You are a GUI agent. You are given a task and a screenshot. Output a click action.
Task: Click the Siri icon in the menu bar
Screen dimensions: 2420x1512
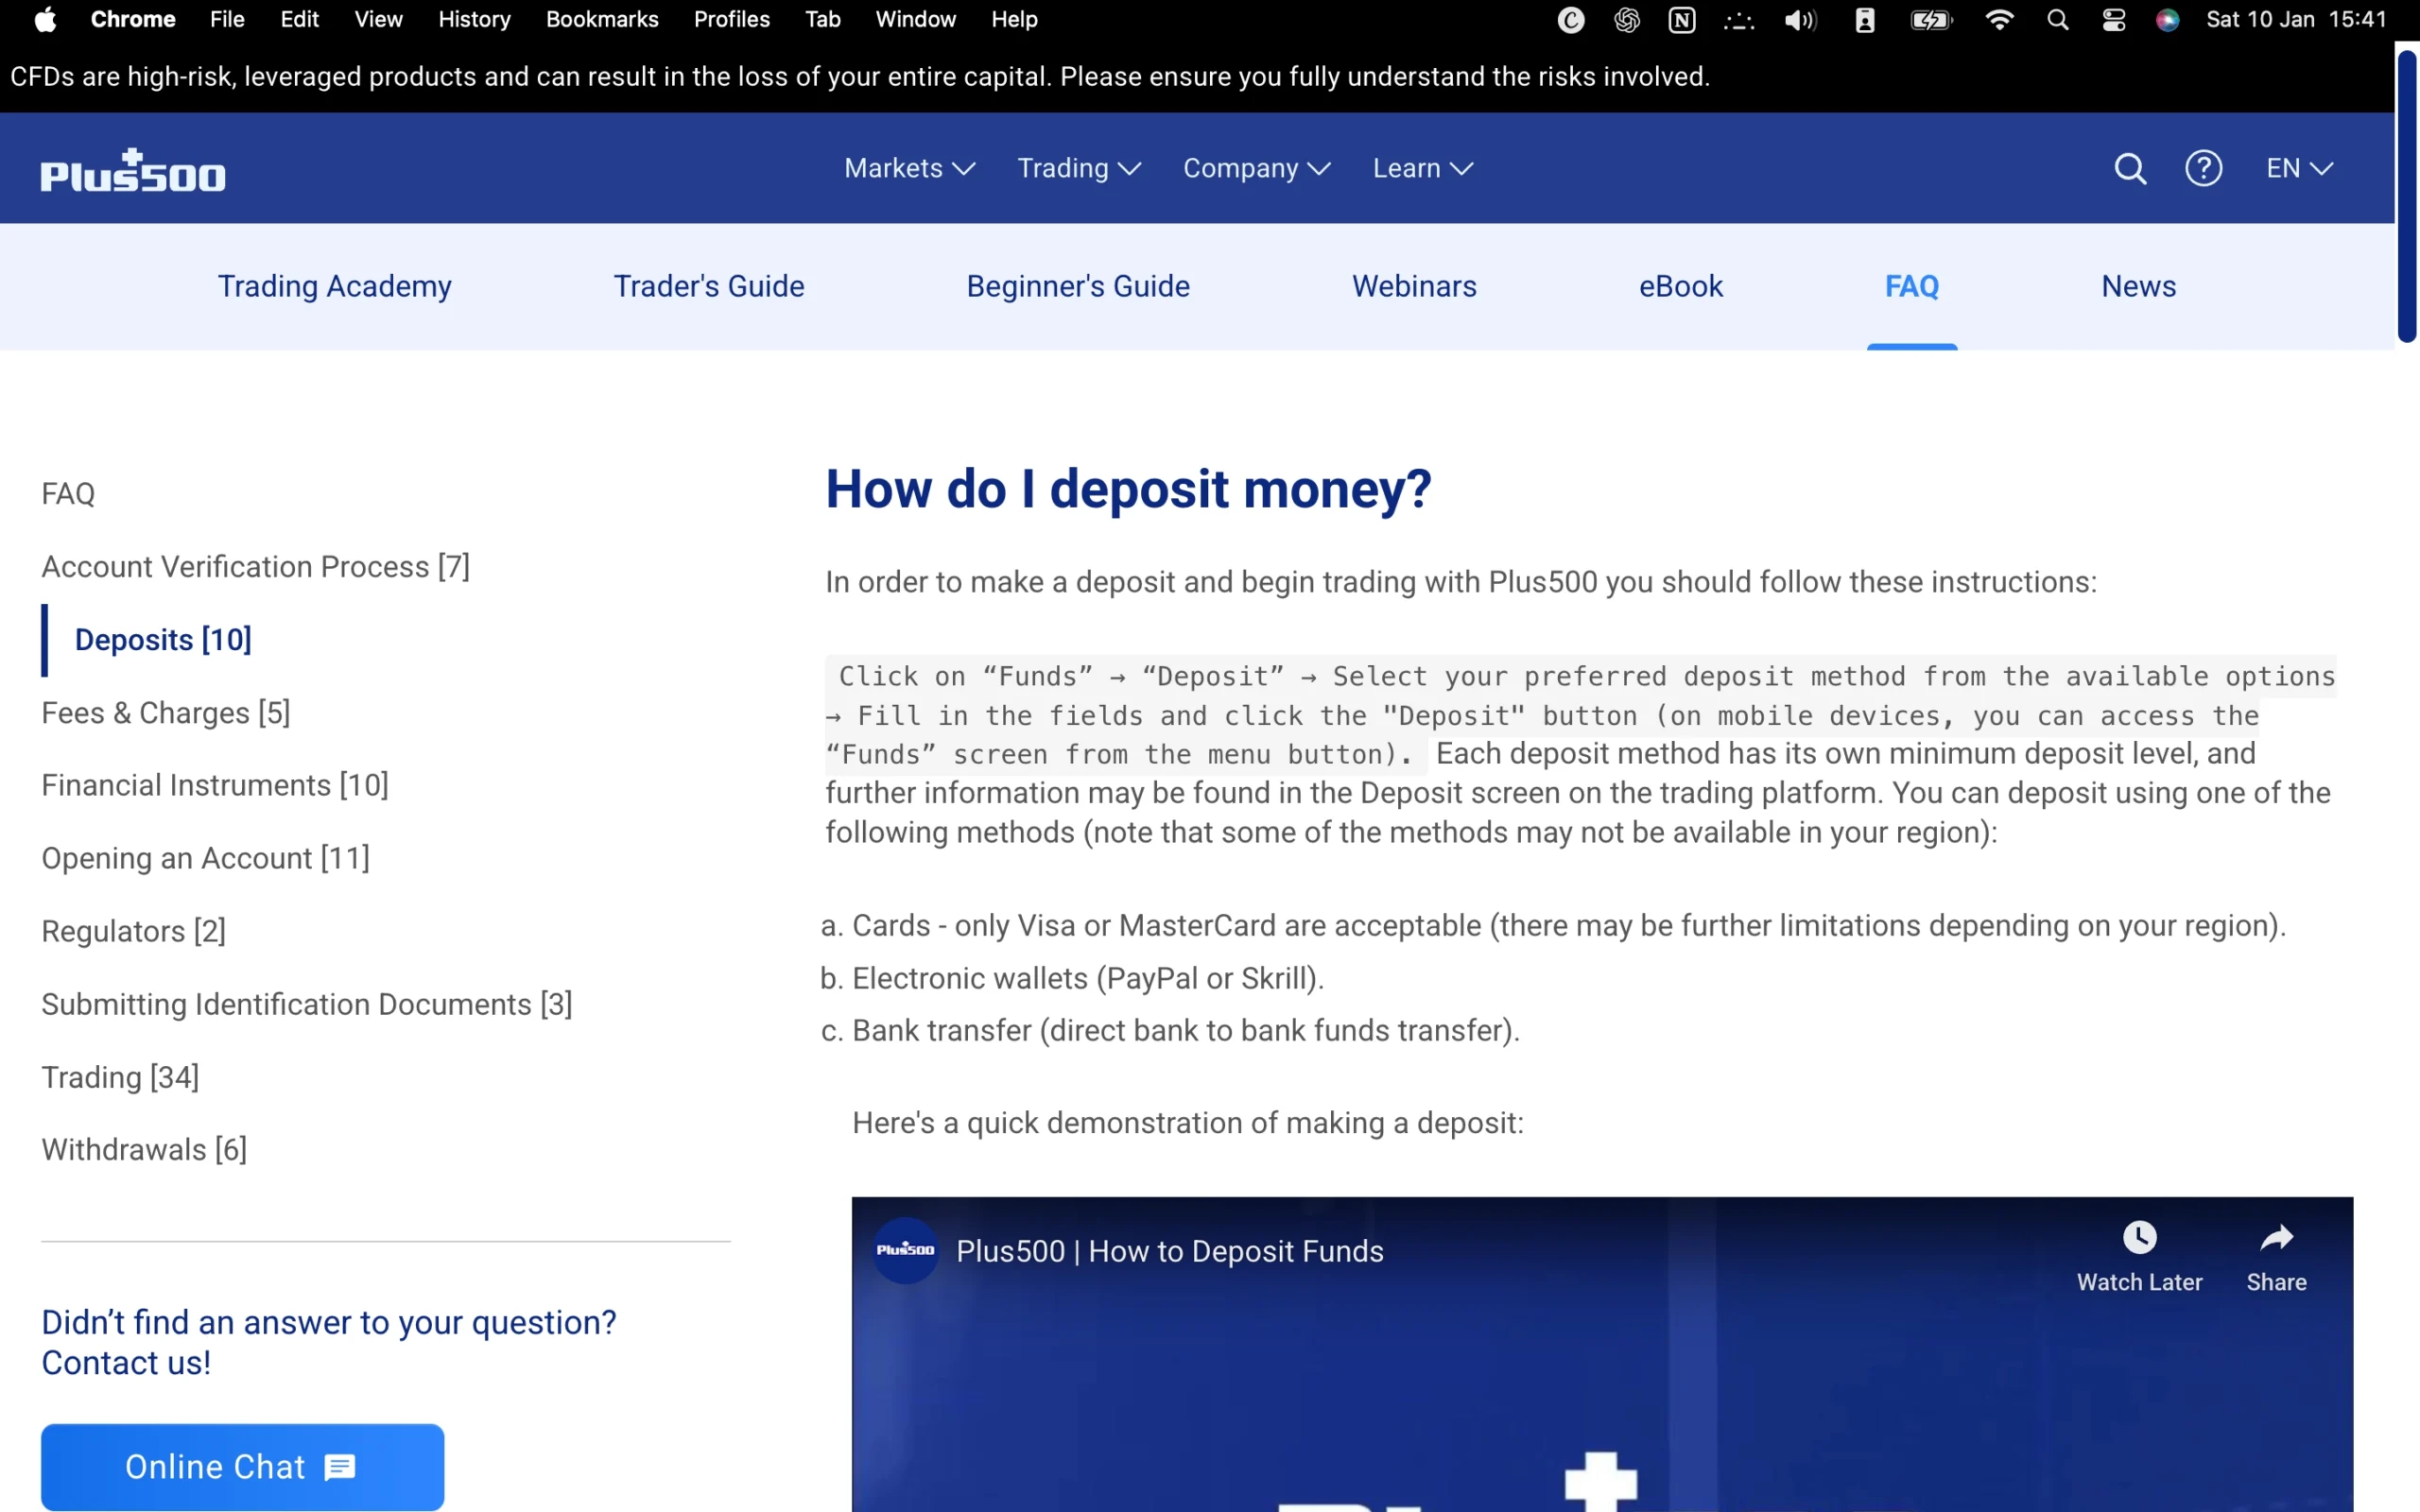(x=2167, y=19)
